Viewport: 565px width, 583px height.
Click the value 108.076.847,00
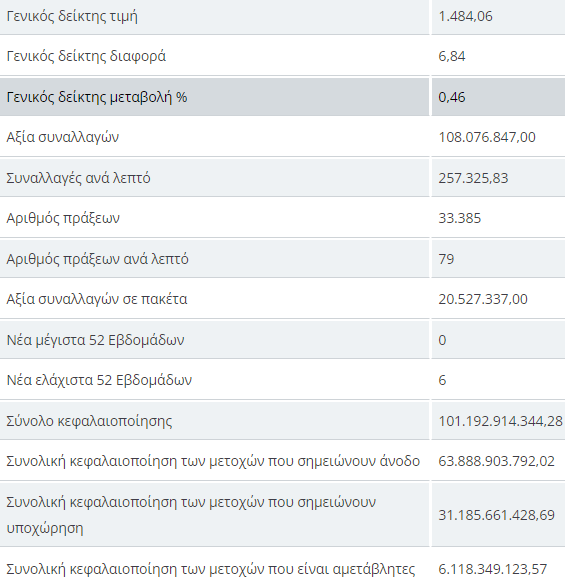(x=487, y=138)
